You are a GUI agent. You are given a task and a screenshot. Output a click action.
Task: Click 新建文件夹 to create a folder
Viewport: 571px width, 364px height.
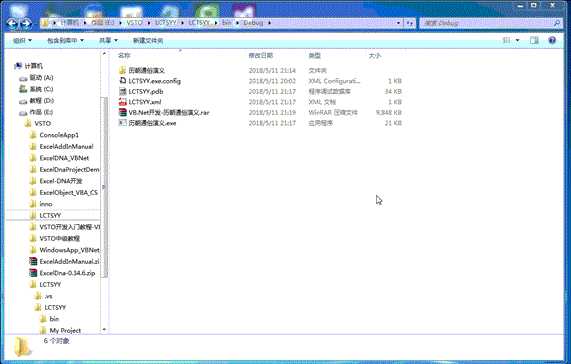click(148, 40)
